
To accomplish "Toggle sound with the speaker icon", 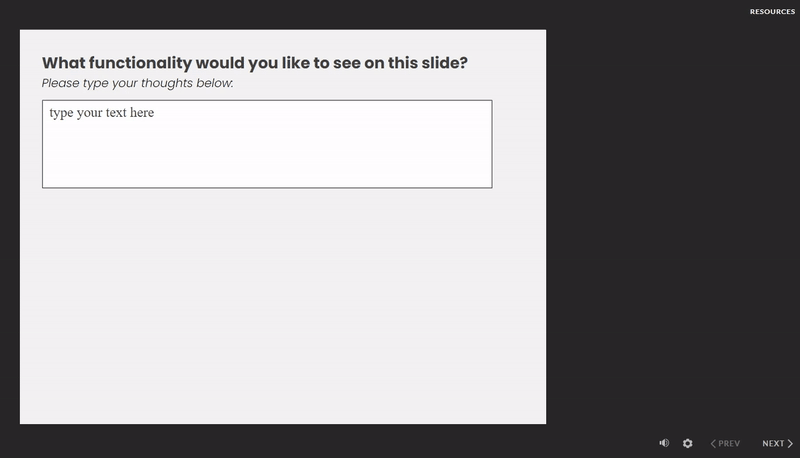I will tap(664, 443).
